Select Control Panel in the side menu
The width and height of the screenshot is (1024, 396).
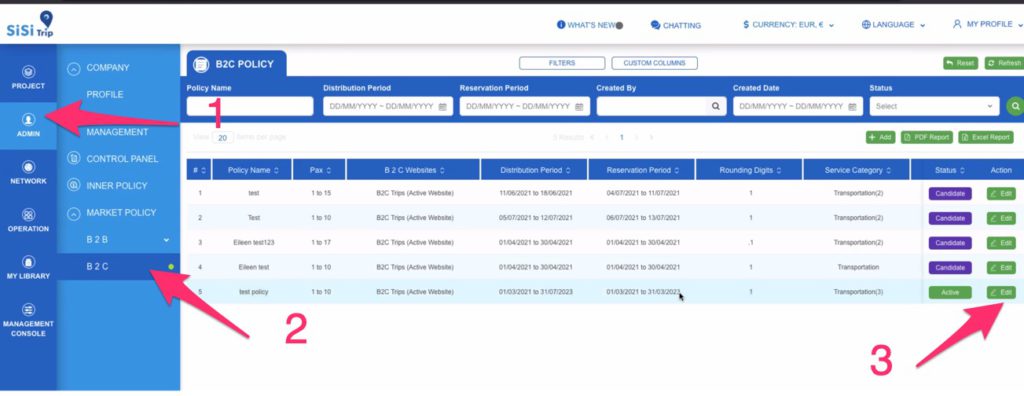[x=122, y=159]
